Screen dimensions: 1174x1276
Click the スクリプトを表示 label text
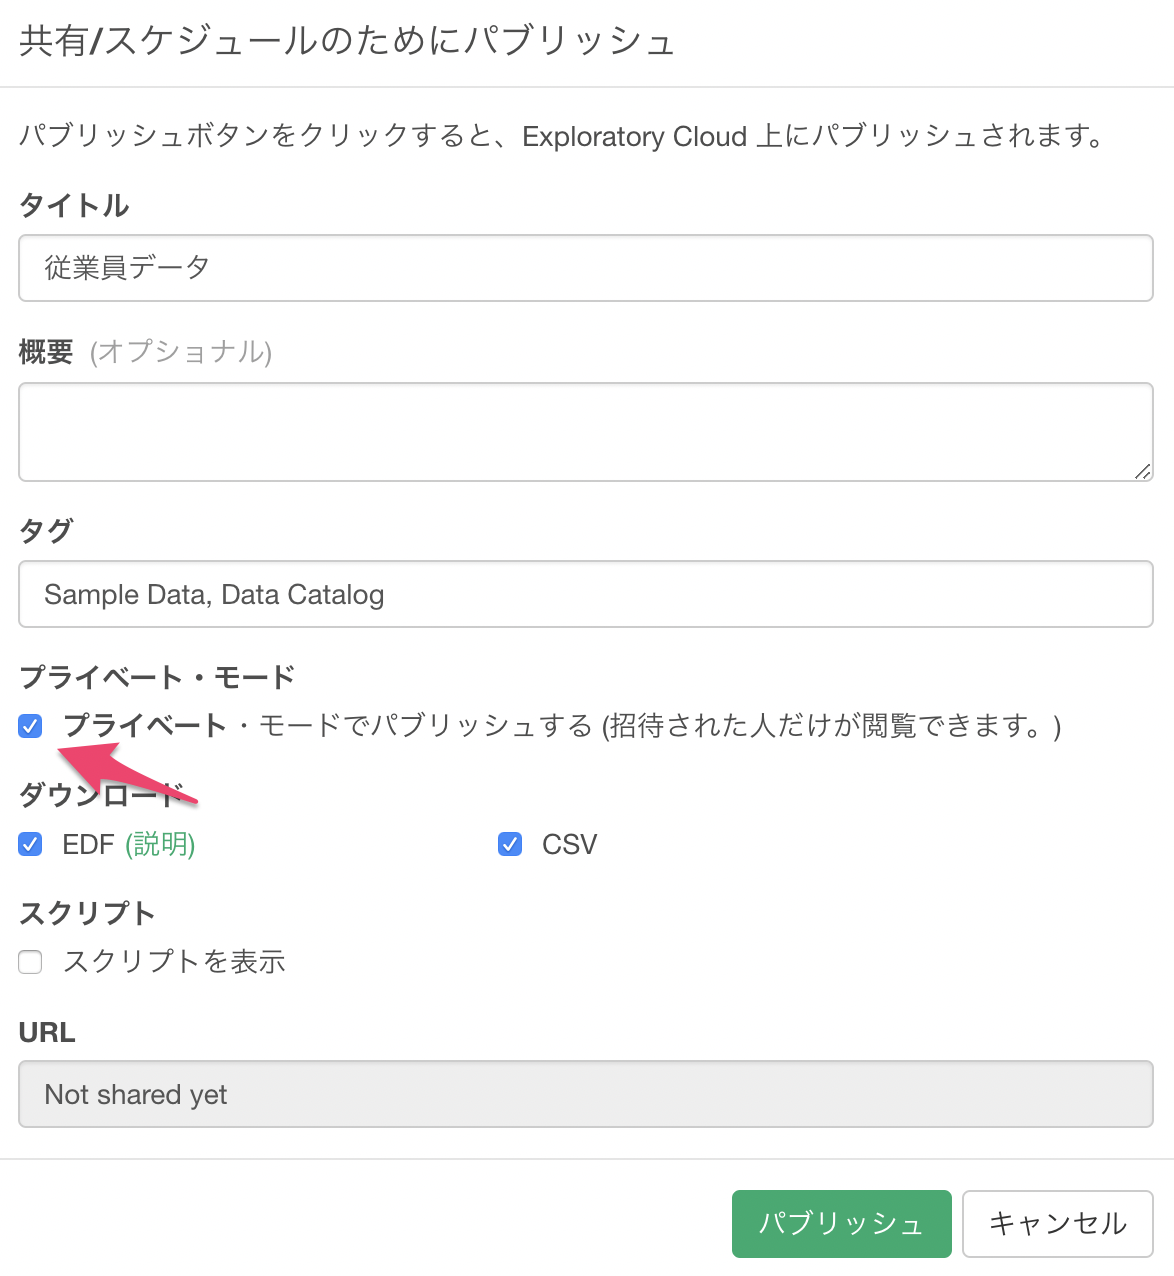pos(174,962)
